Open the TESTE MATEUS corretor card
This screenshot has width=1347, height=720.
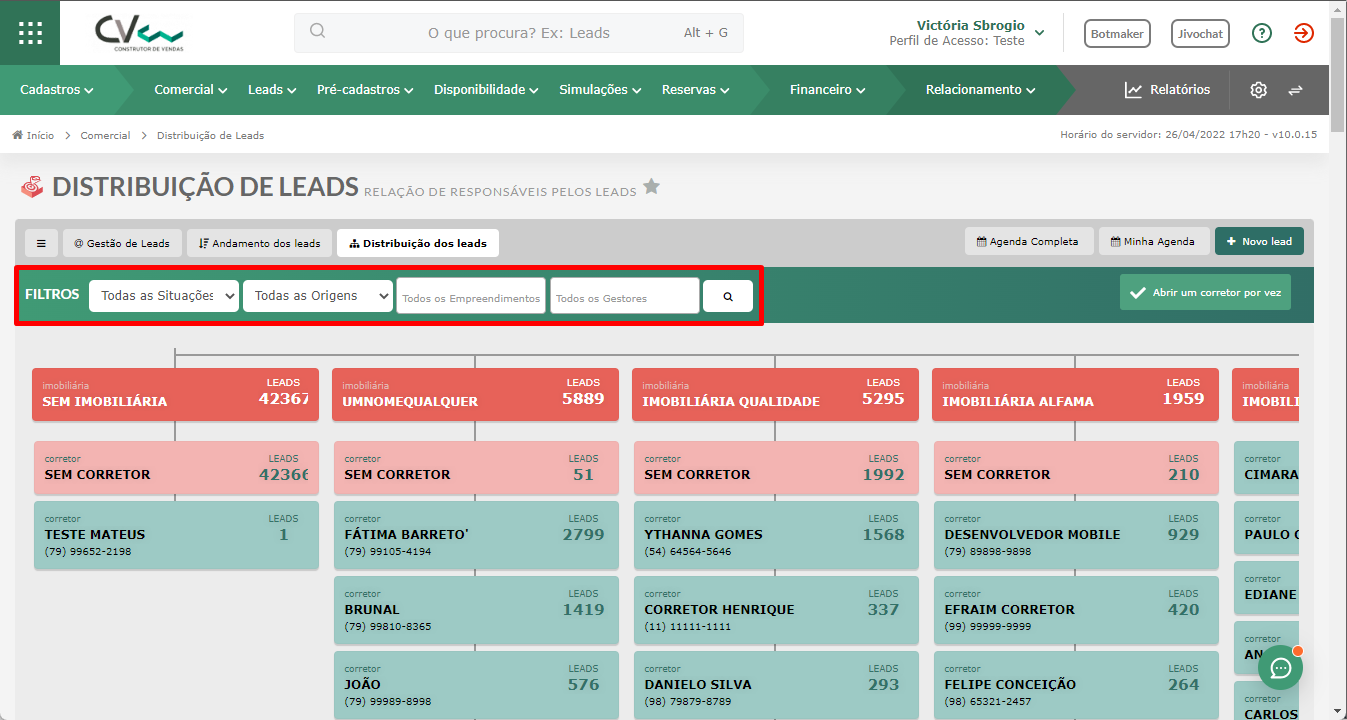(x=176, y=535)
